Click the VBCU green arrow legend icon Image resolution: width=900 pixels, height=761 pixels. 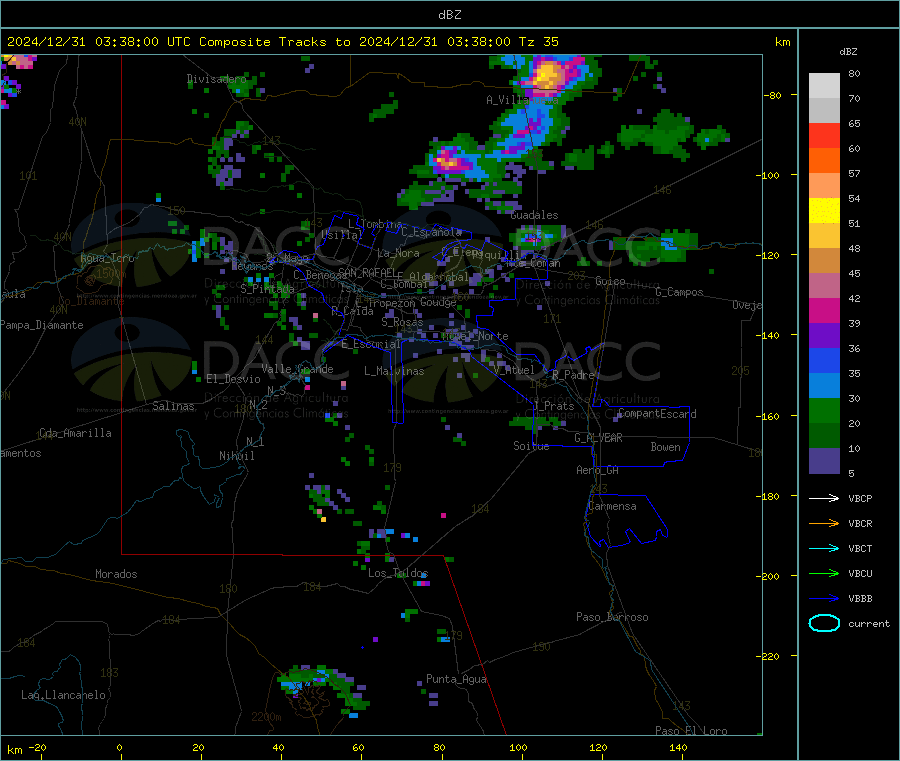[824, 573]
